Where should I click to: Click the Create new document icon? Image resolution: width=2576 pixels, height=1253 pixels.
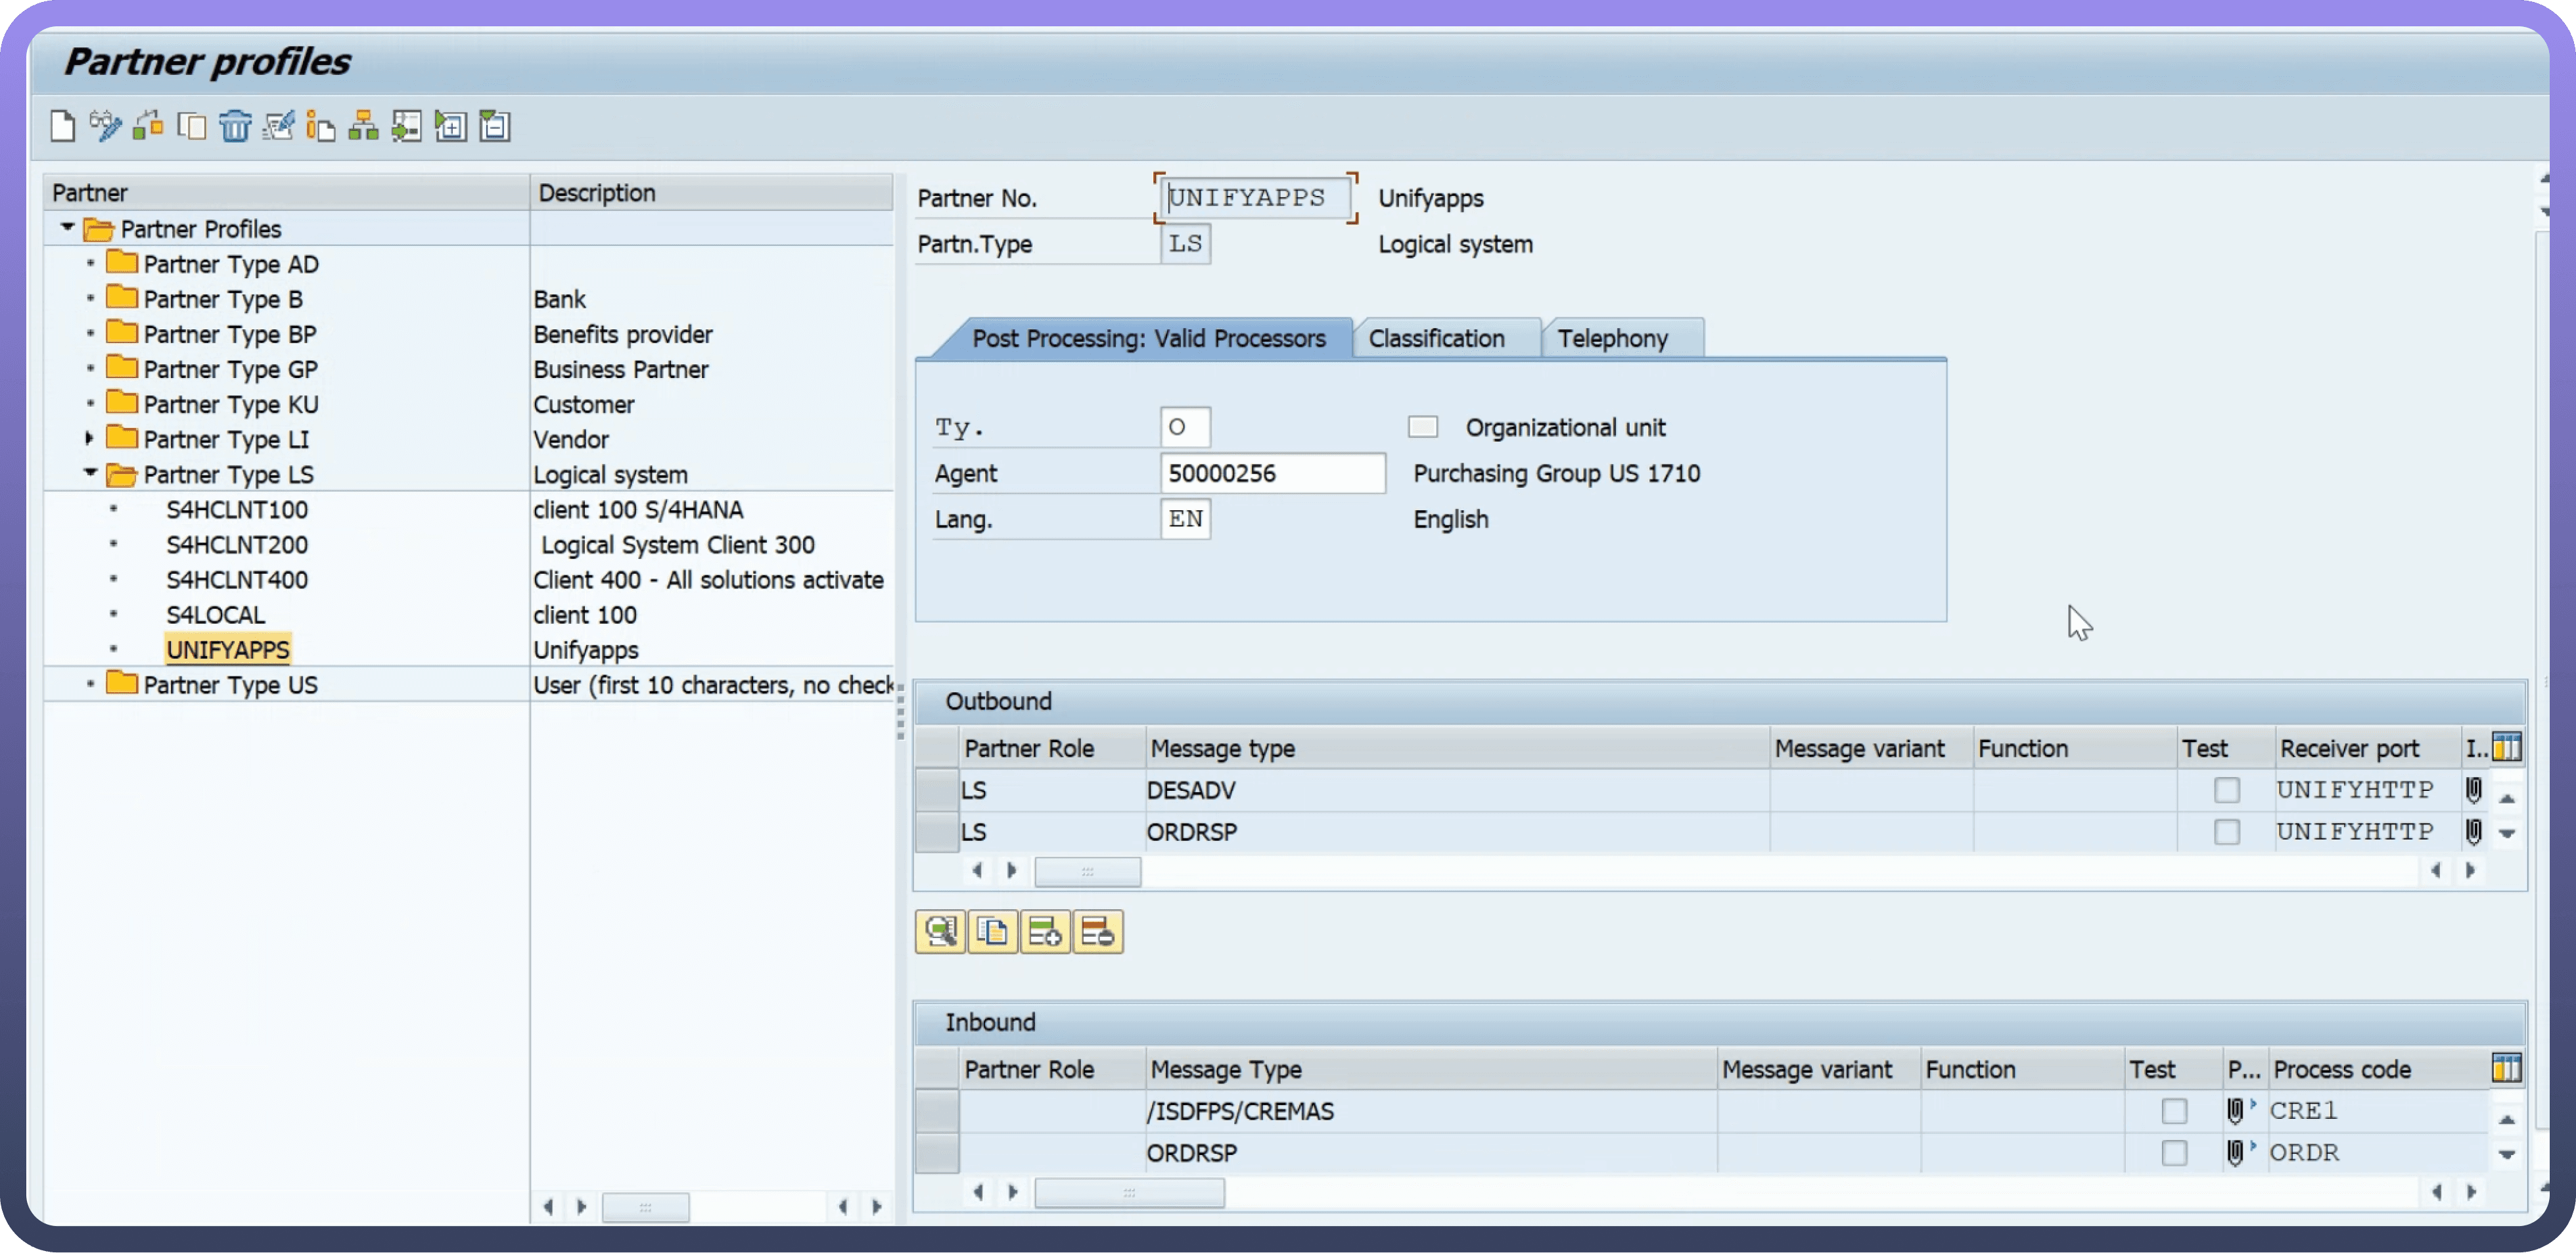pyautogui.click(x=63, y=127)
